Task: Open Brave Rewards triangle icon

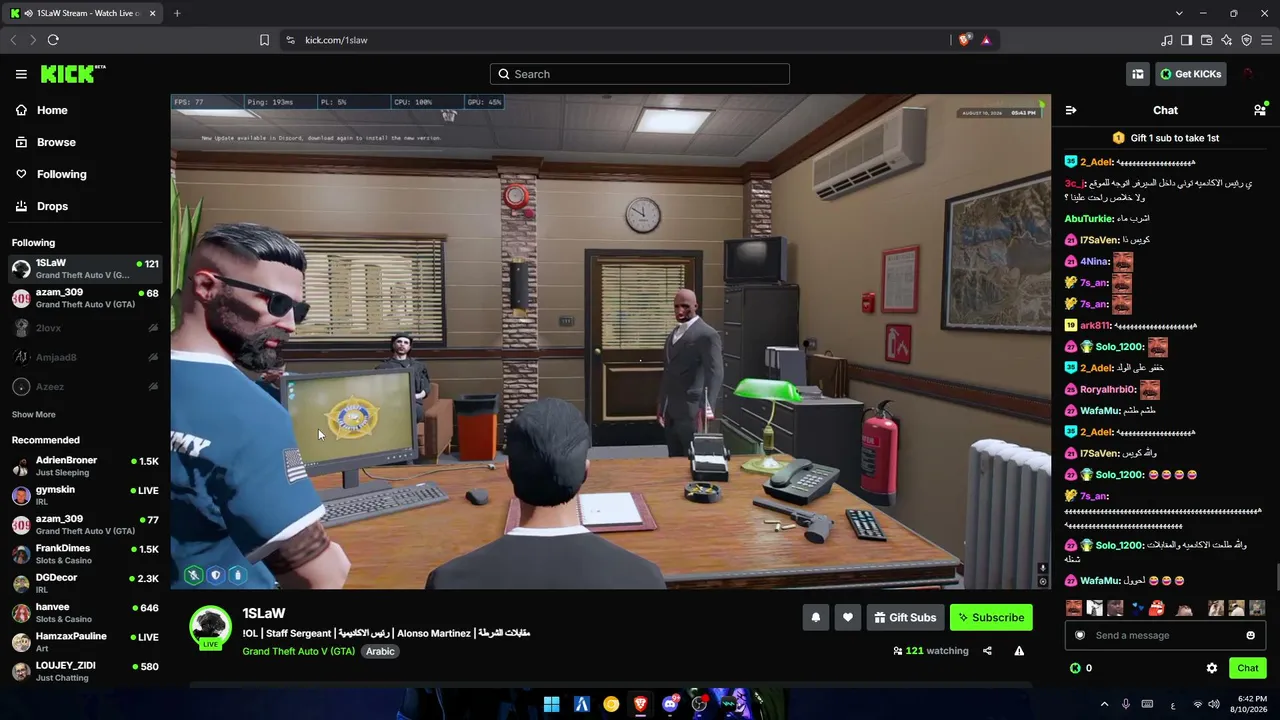Action: (x=986, y=40)
